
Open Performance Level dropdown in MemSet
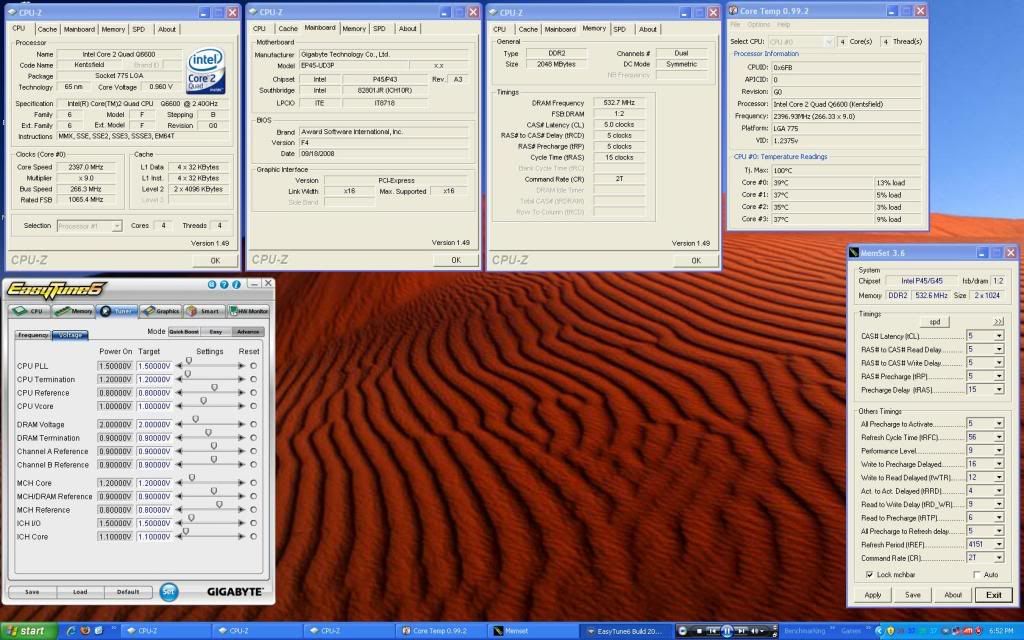tap(999, 451)
